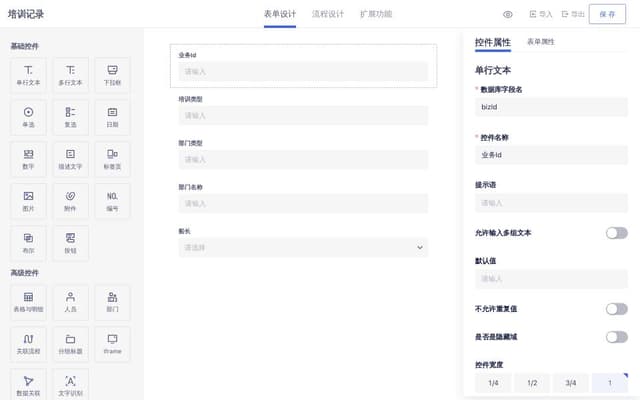
Task: Focus the 培训类型 input field
Action: (x=303, y=116)
